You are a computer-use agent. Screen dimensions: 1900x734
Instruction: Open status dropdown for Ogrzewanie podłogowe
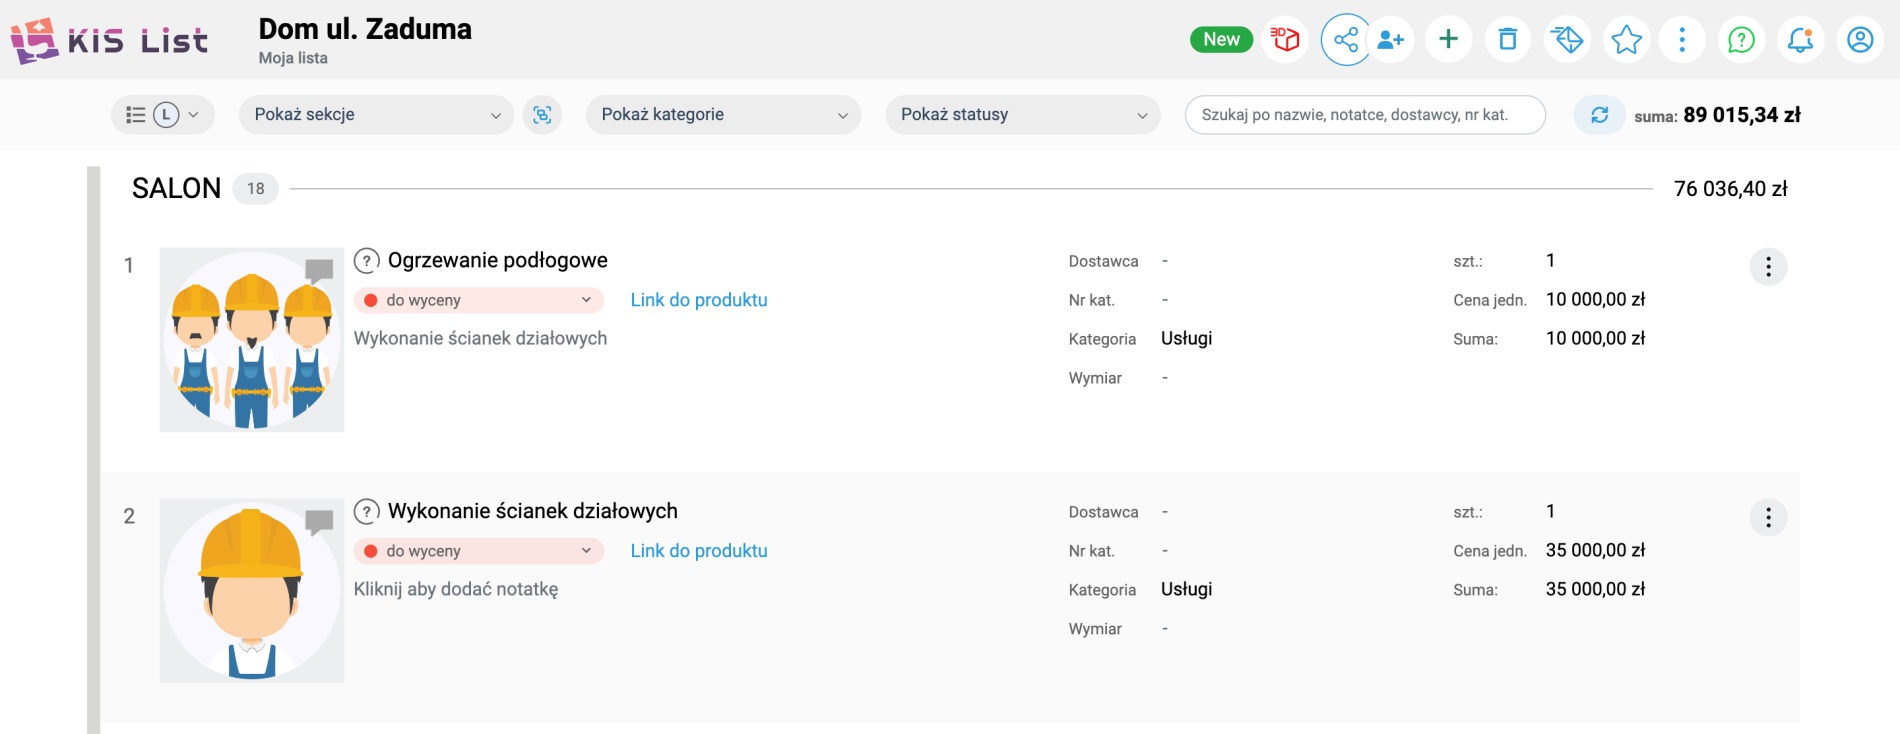point(478,300)
